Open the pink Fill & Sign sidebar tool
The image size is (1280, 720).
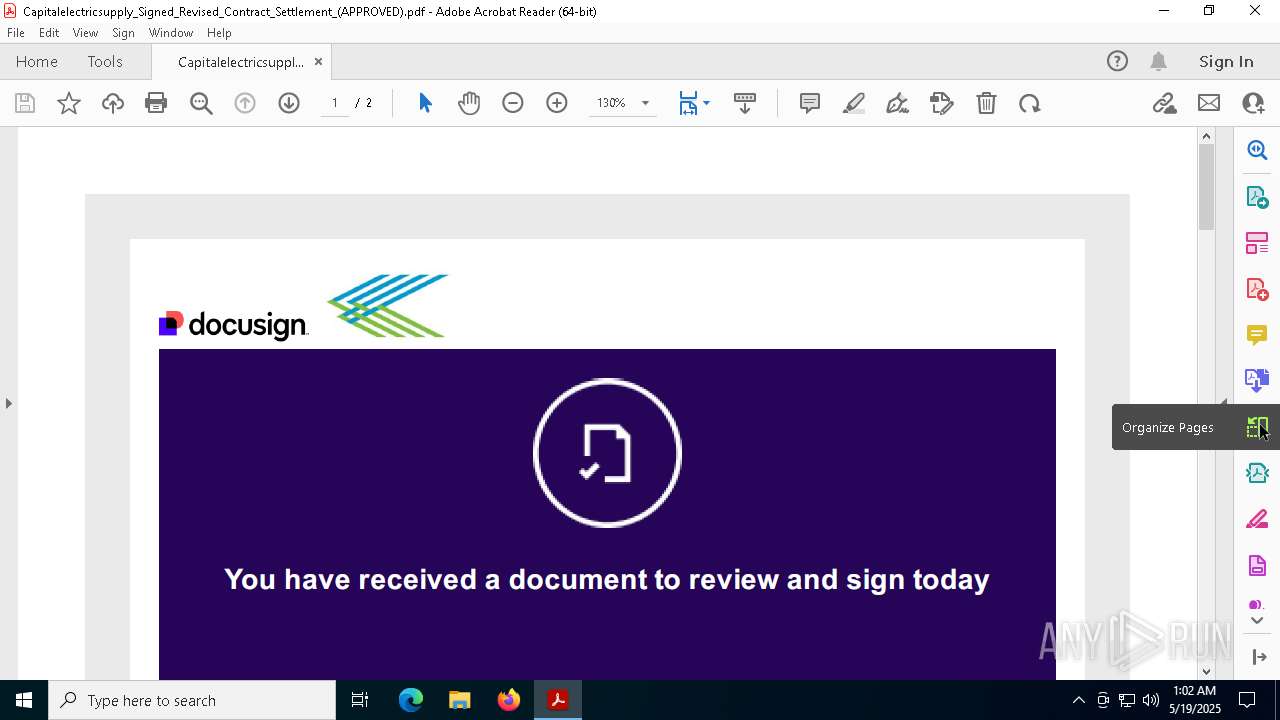pos(1257,519)
